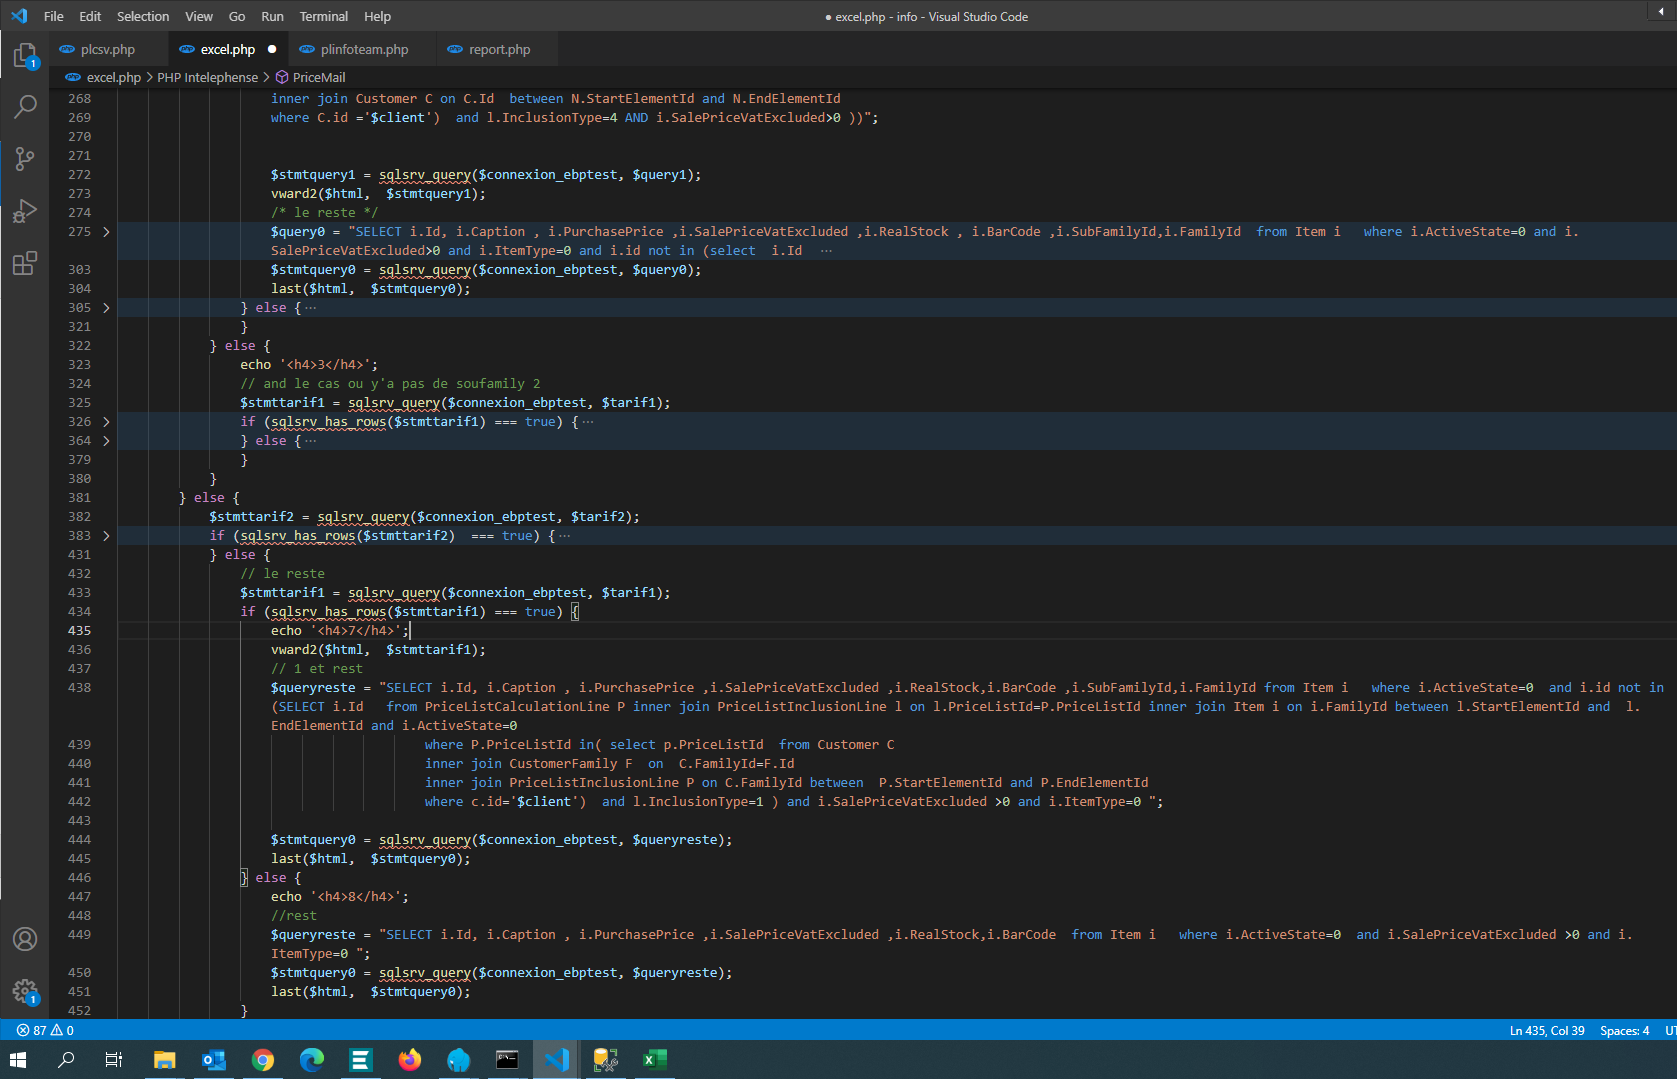This screenshot has width=1677, height=1079.
Task: Open the Accounts menu icon
Action: coord(25,939)
